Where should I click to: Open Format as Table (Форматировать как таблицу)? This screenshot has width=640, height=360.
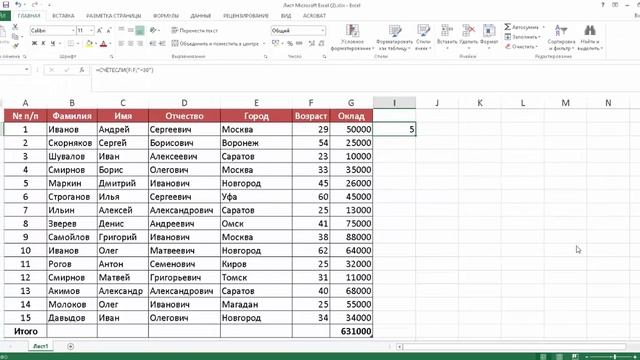click(x=394, y=37)
